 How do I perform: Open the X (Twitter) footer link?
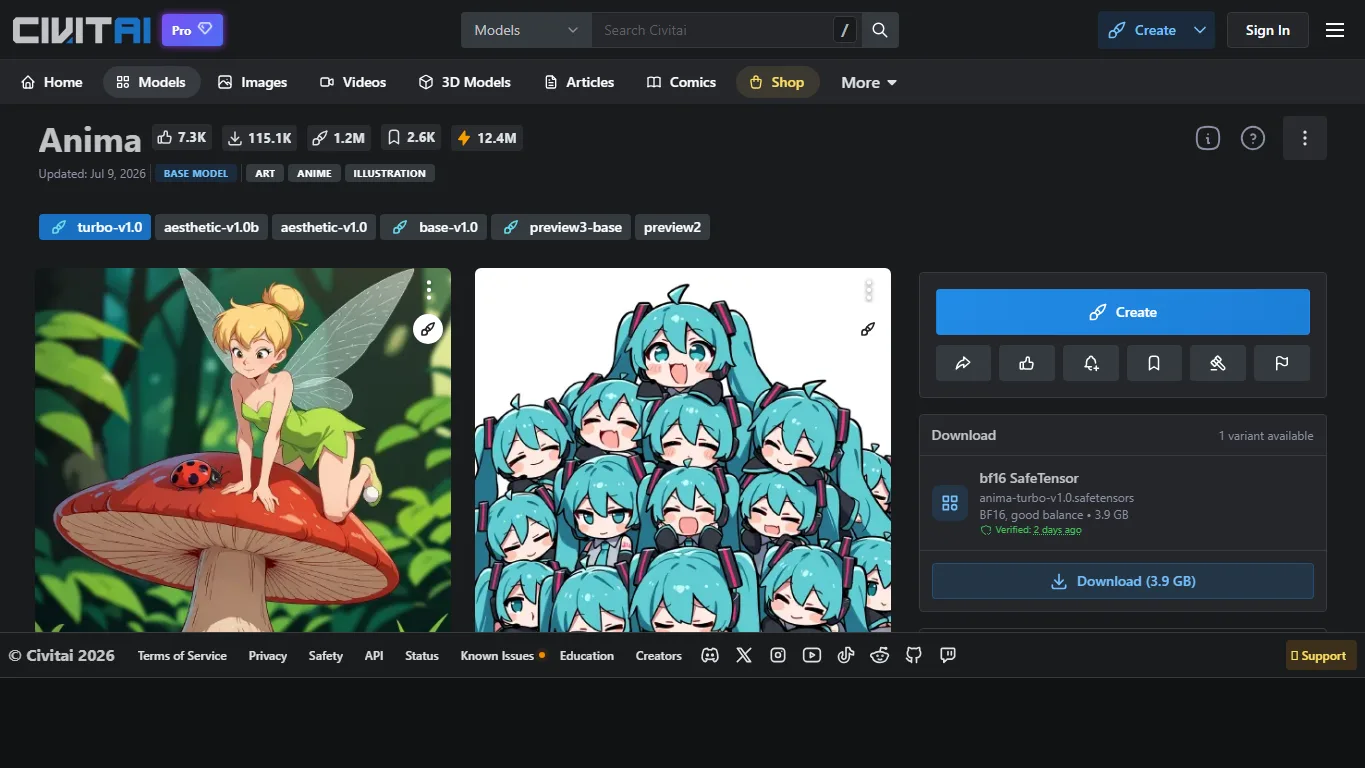744,655
